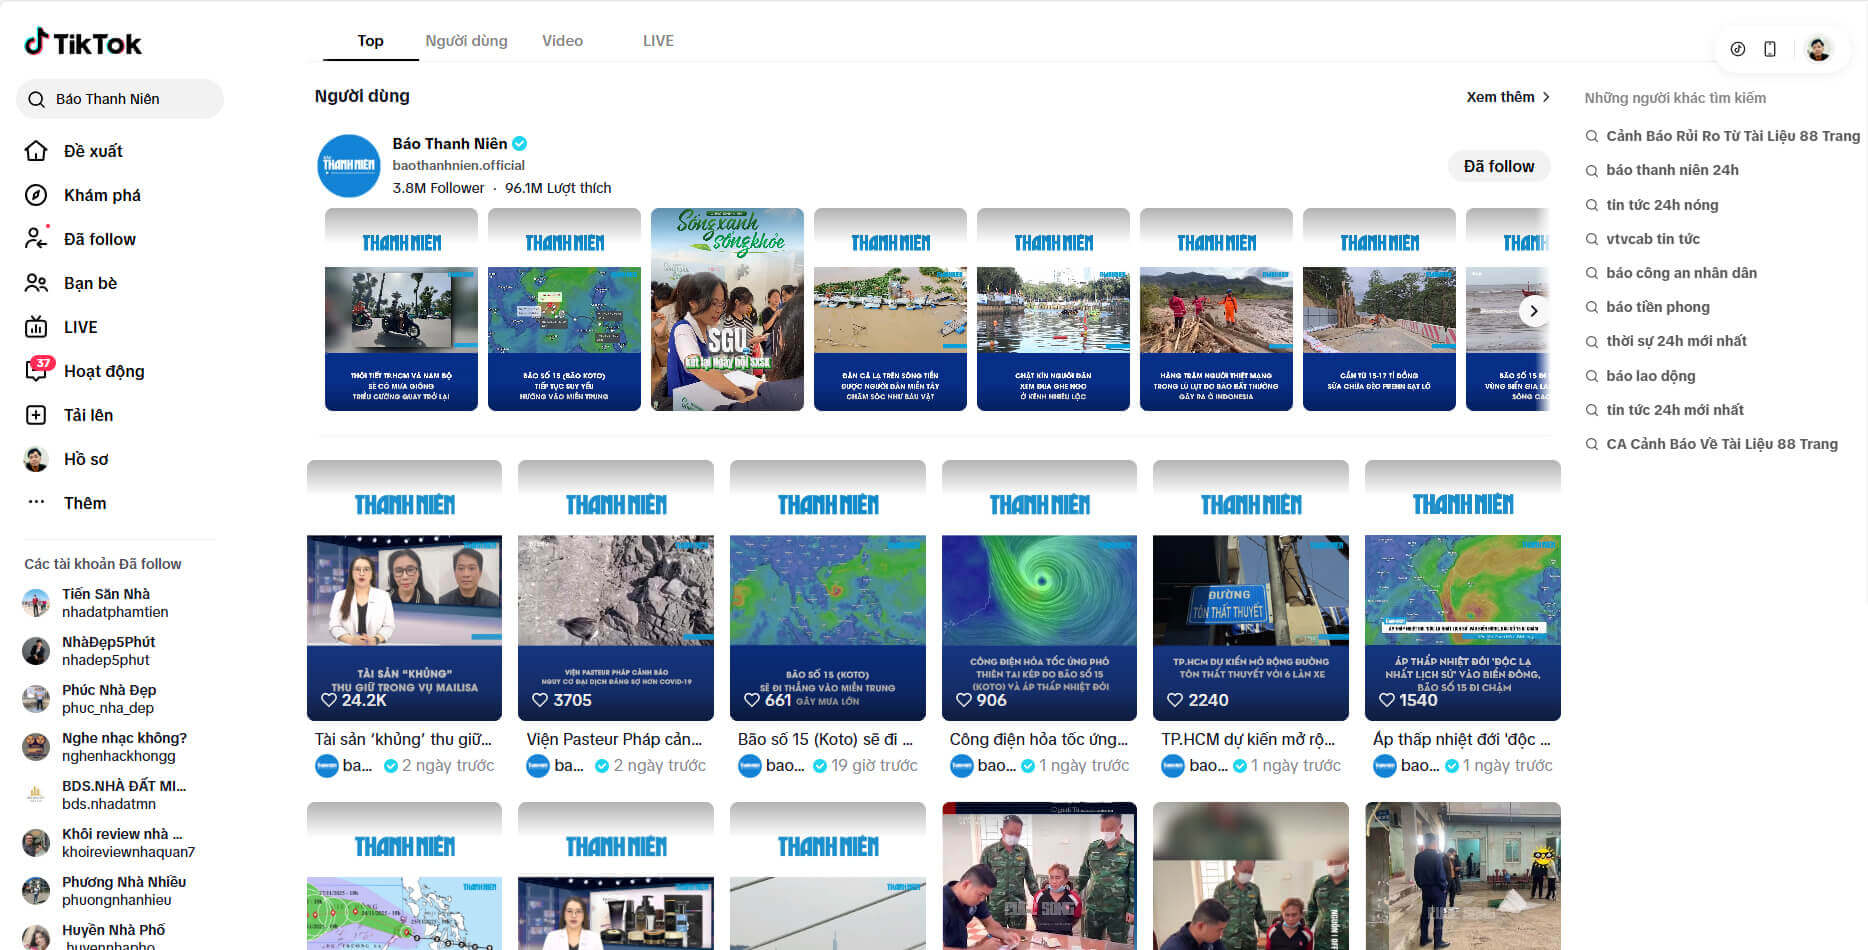Click the TikTok coin icon in top bar
The width and height of the screenshot is (1868, 950).
pyautogui.click(x=1738, y=49)
